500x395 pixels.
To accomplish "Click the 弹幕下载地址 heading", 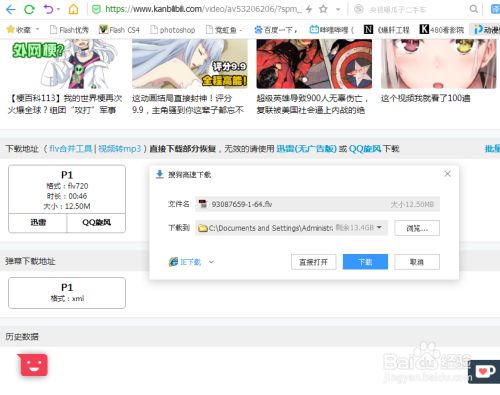I will coord(30,261).
